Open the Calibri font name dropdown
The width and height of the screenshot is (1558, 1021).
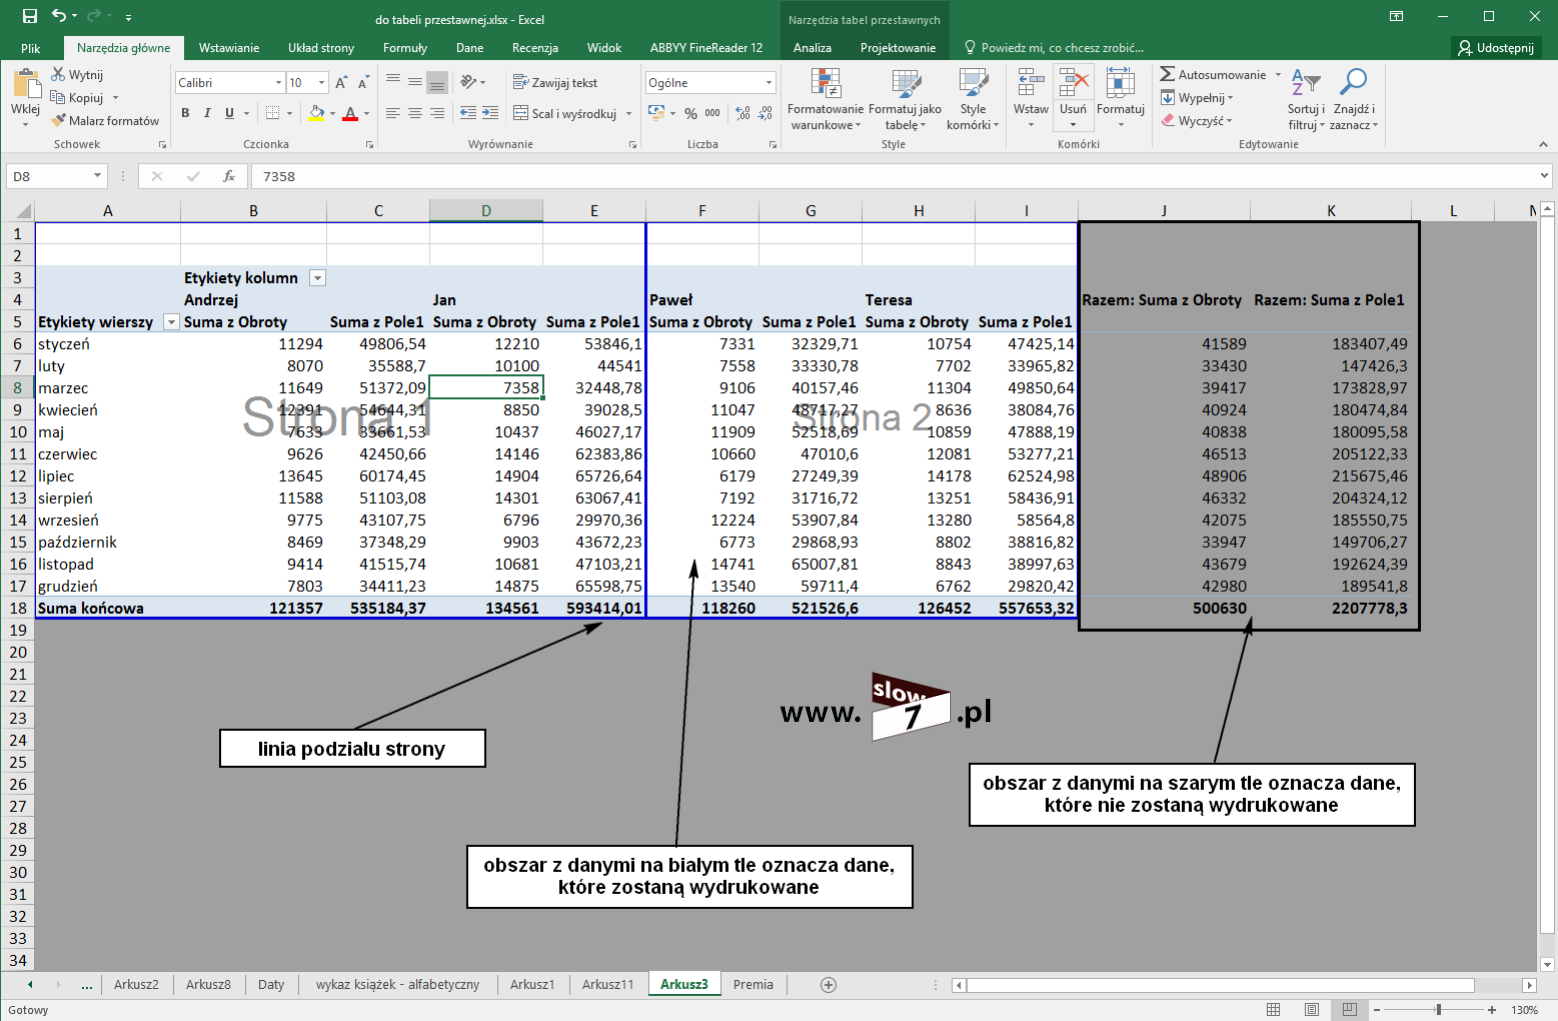[278, 83]
